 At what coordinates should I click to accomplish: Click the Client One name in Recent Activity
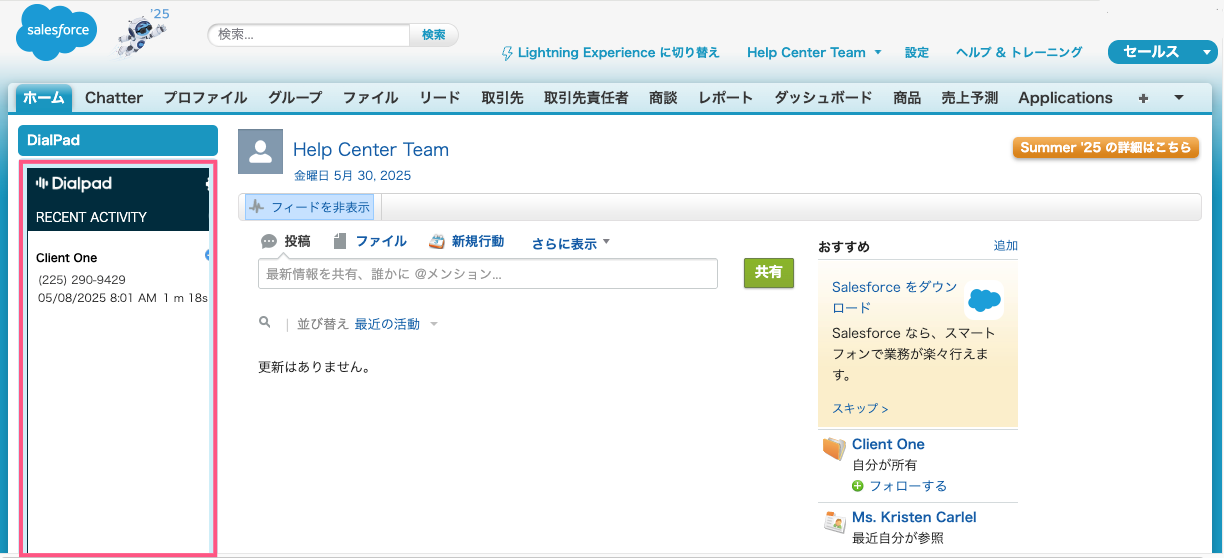click(x=67, y=258)
